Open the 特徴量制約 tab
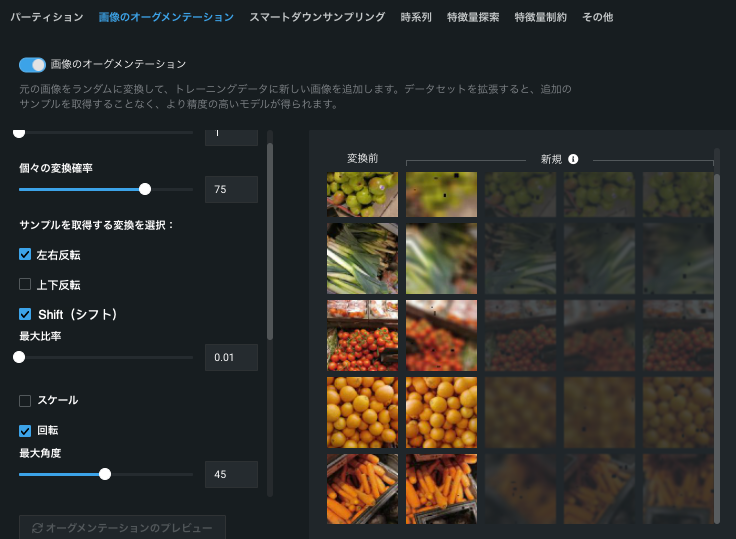Image resolution: width=736 pixels, height=539 pixels. 541,17
